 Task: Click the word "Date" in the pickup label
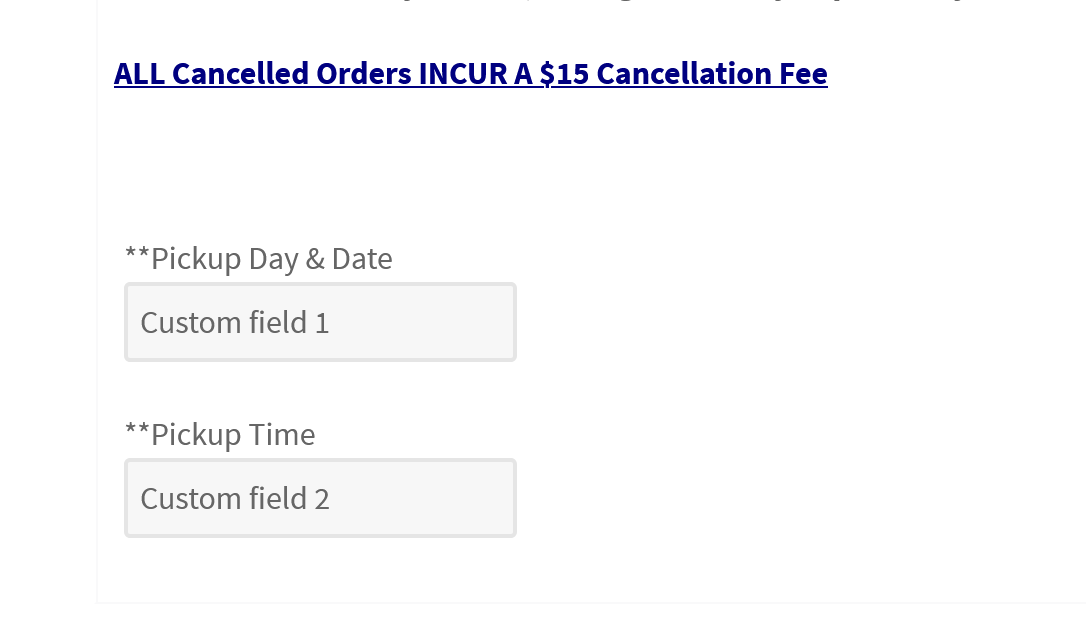362,259
